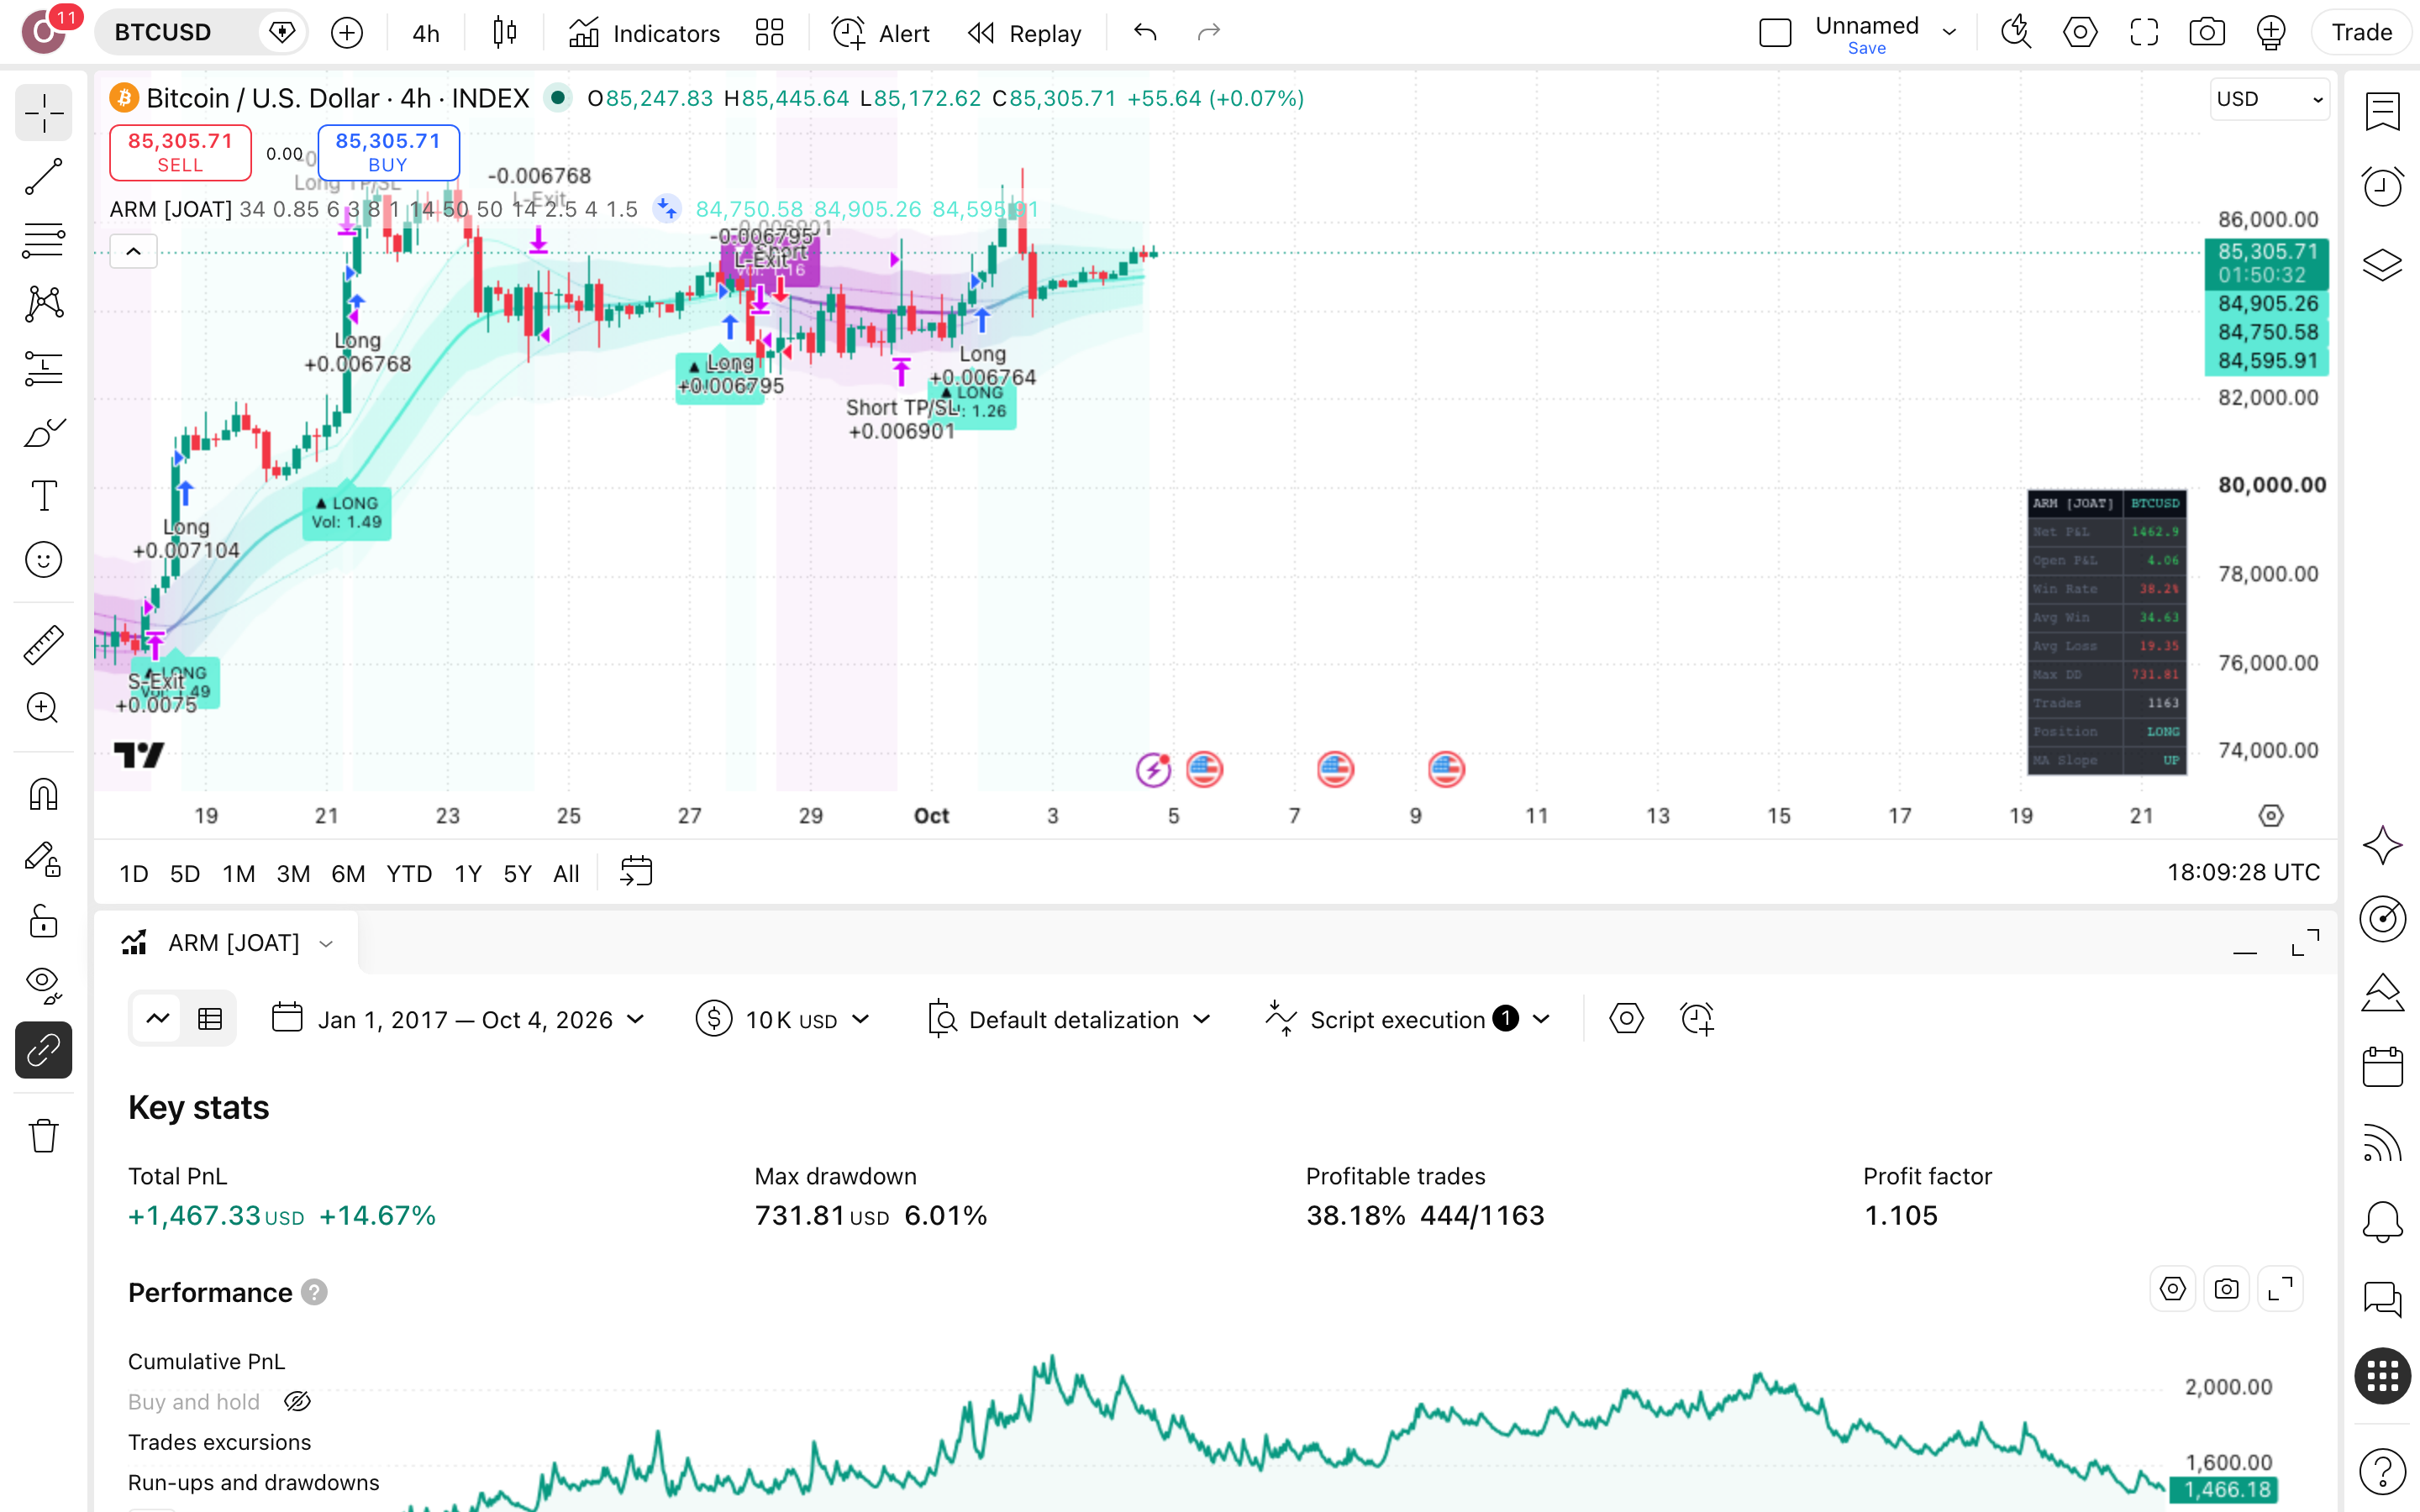
Task: Click the Trade button
Action: (2362, 33)
